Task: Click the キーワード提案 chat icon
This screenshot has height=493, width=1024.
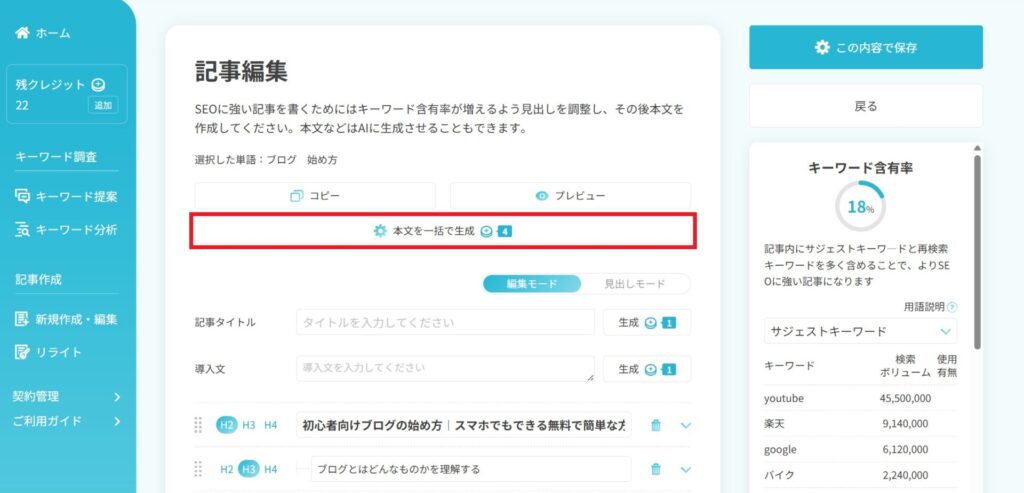Action: pyautogui.click(x=22, y=196)
